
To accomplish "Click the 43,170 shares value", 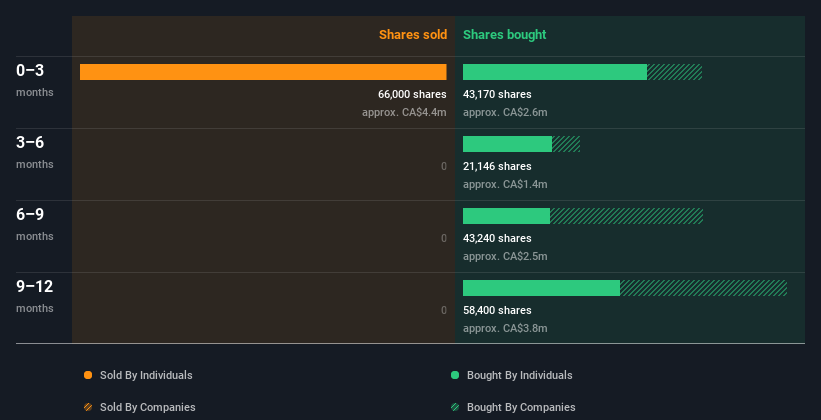I will tap(497, 94).
